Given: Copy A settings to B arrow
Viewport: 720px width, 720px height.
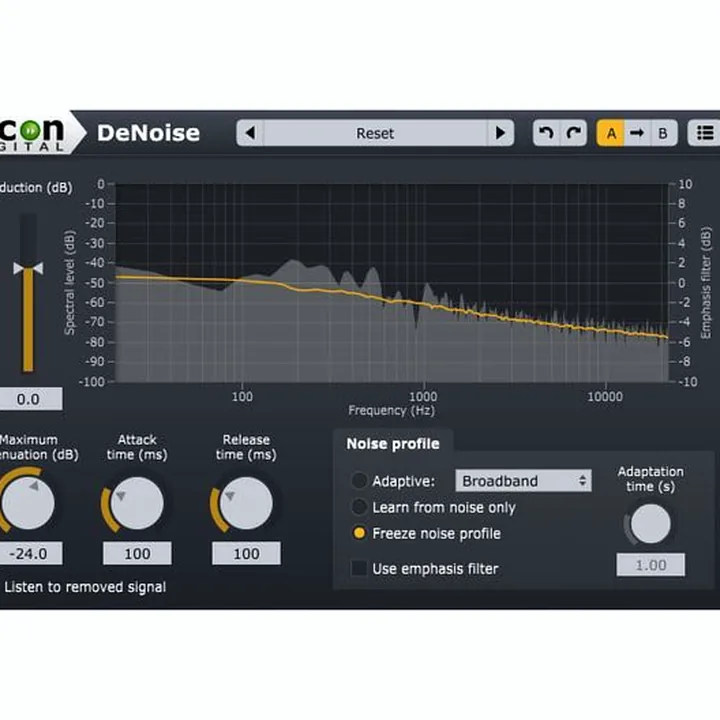Looking at the screenshot, I should (x=637, y=133).
